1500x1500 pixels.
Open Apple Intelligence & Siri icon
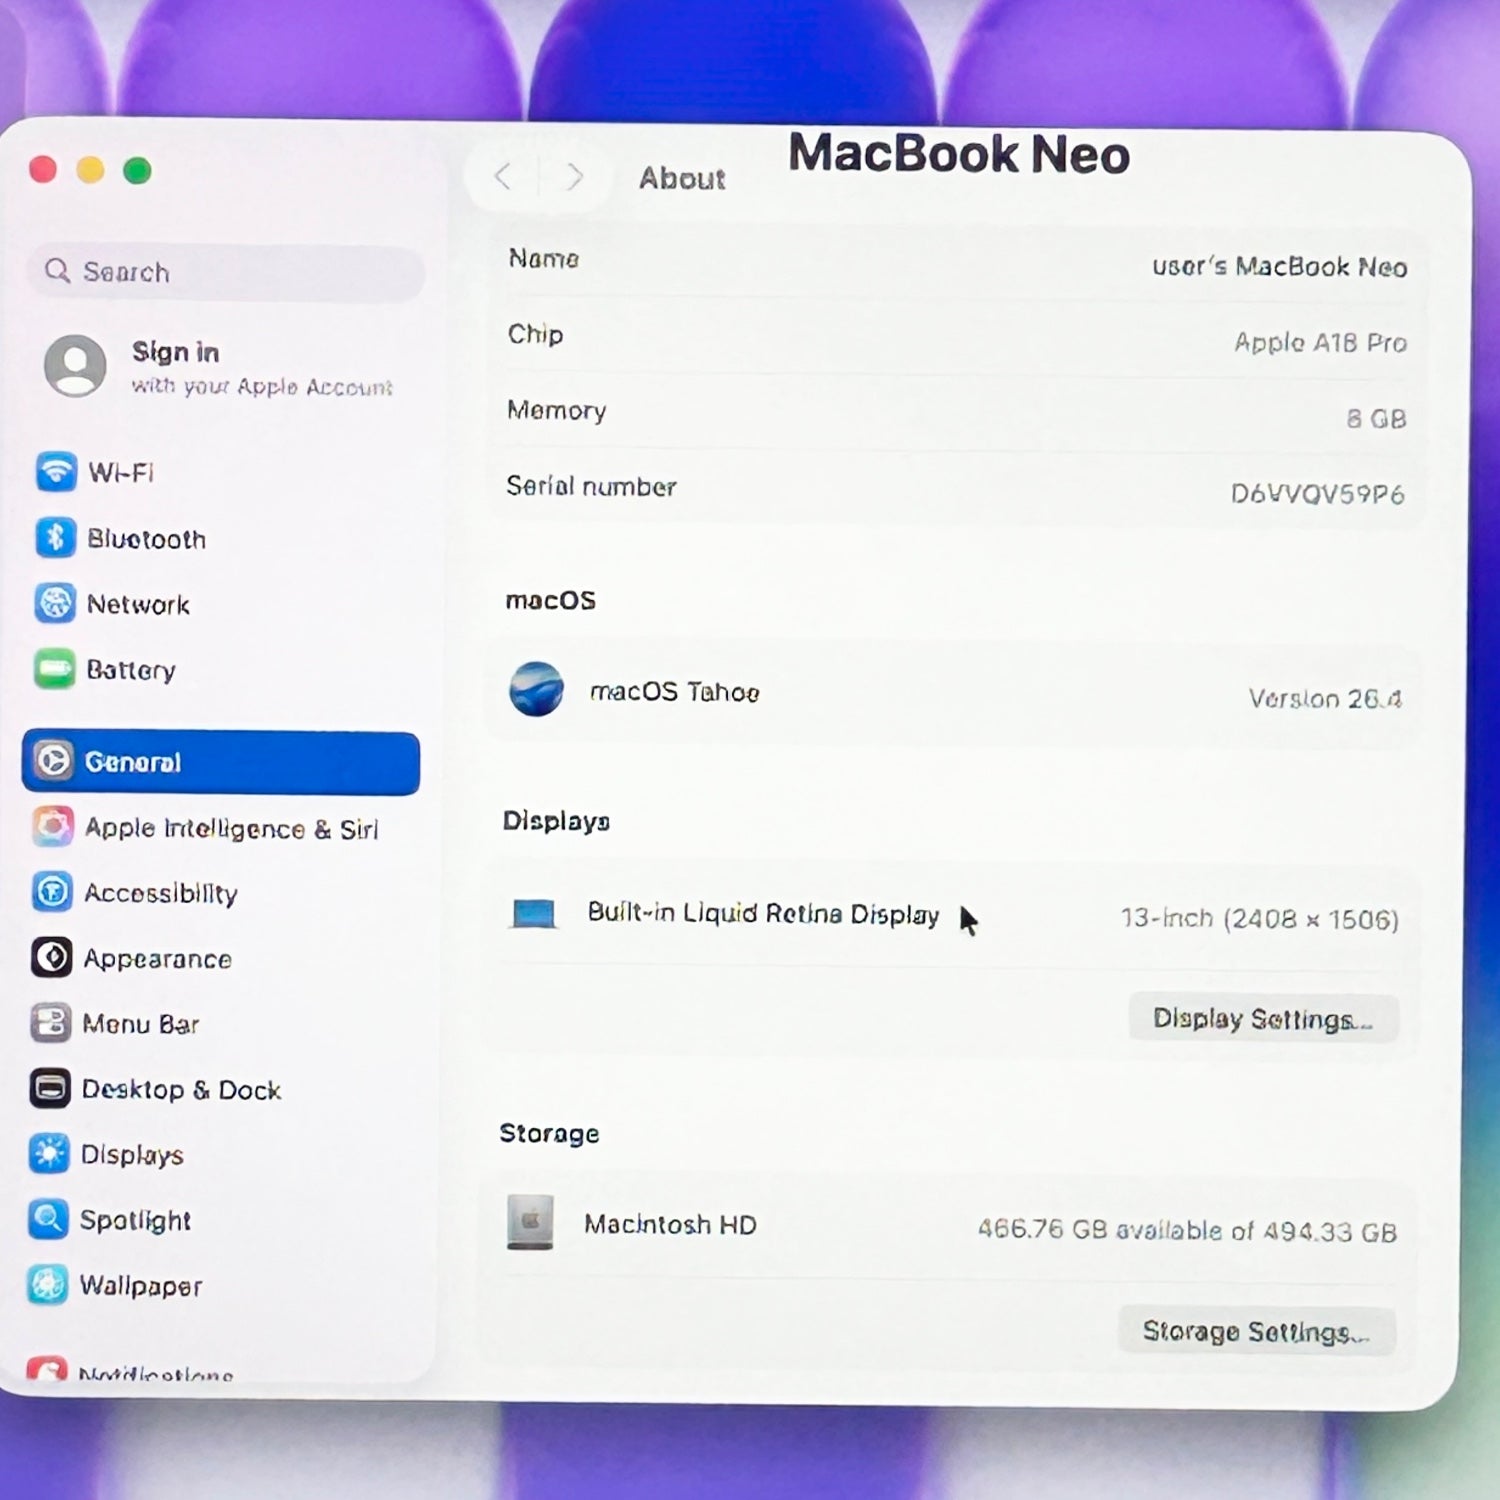click(x=52, y=827)
